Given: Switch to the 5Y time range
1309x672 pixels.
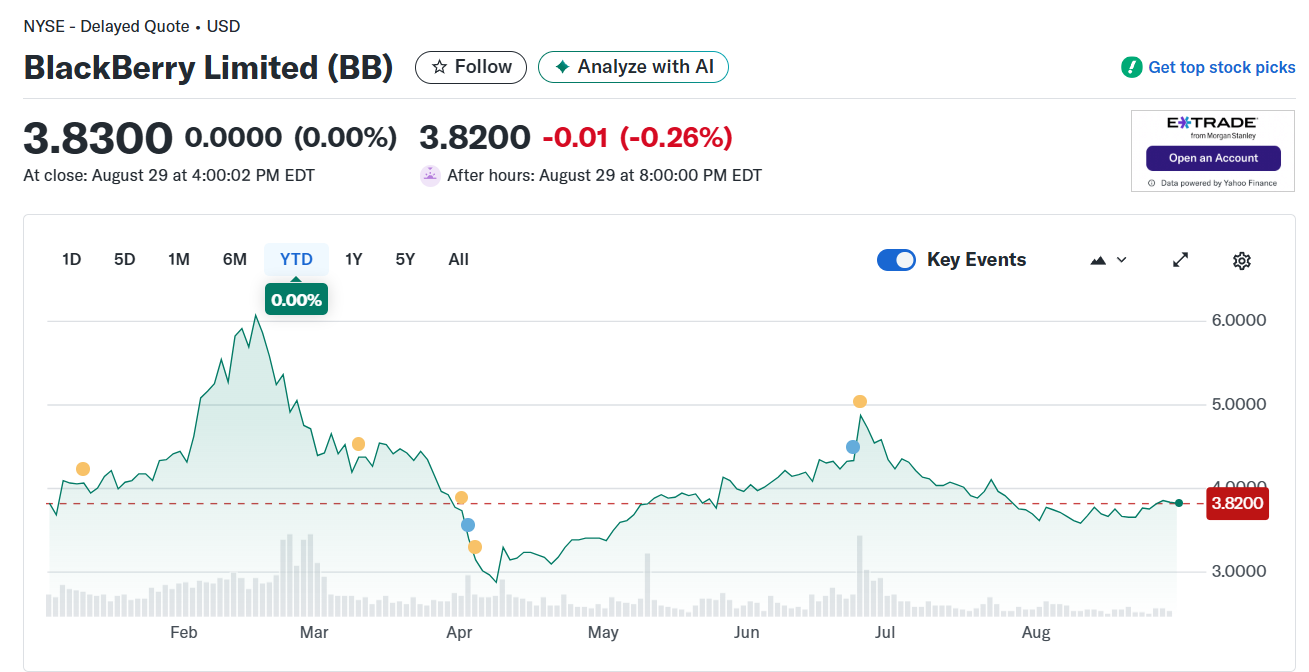Looking at the screenshot, I should (x=405, y=259).
